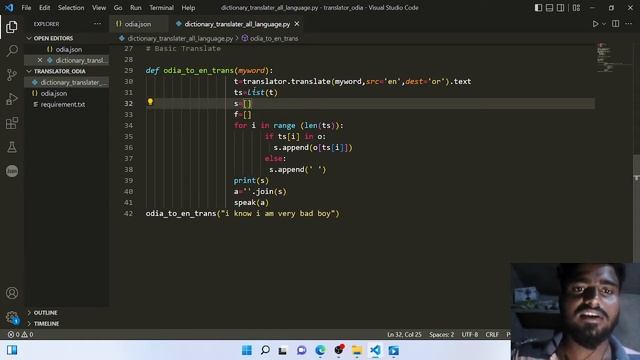
Task: Toggle the Secondary Side Bar layout button
Action: pyautogui.click(x=561, y=8)
